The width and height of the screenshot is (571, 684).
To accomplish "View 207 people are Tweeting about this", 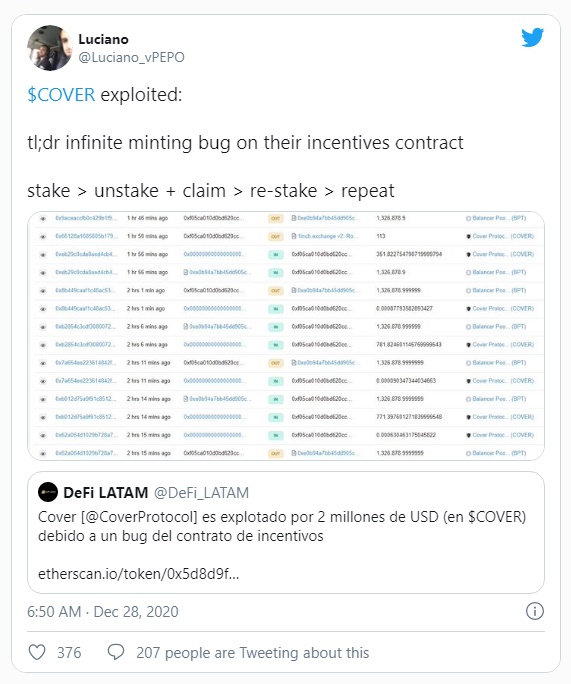I will (253, 653).
